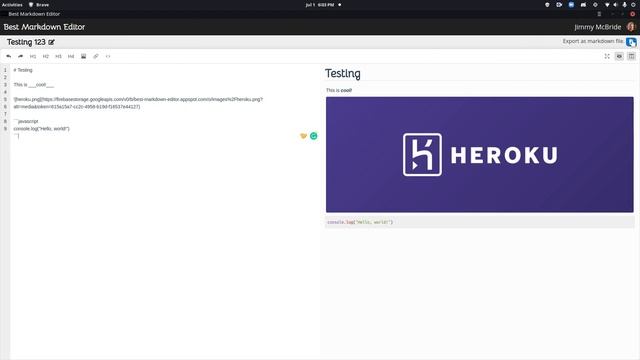The width and height of the screenshot is (640, 360).
Task: Click the redo arrow in the editor toolbar
Action: coord(20,56)
